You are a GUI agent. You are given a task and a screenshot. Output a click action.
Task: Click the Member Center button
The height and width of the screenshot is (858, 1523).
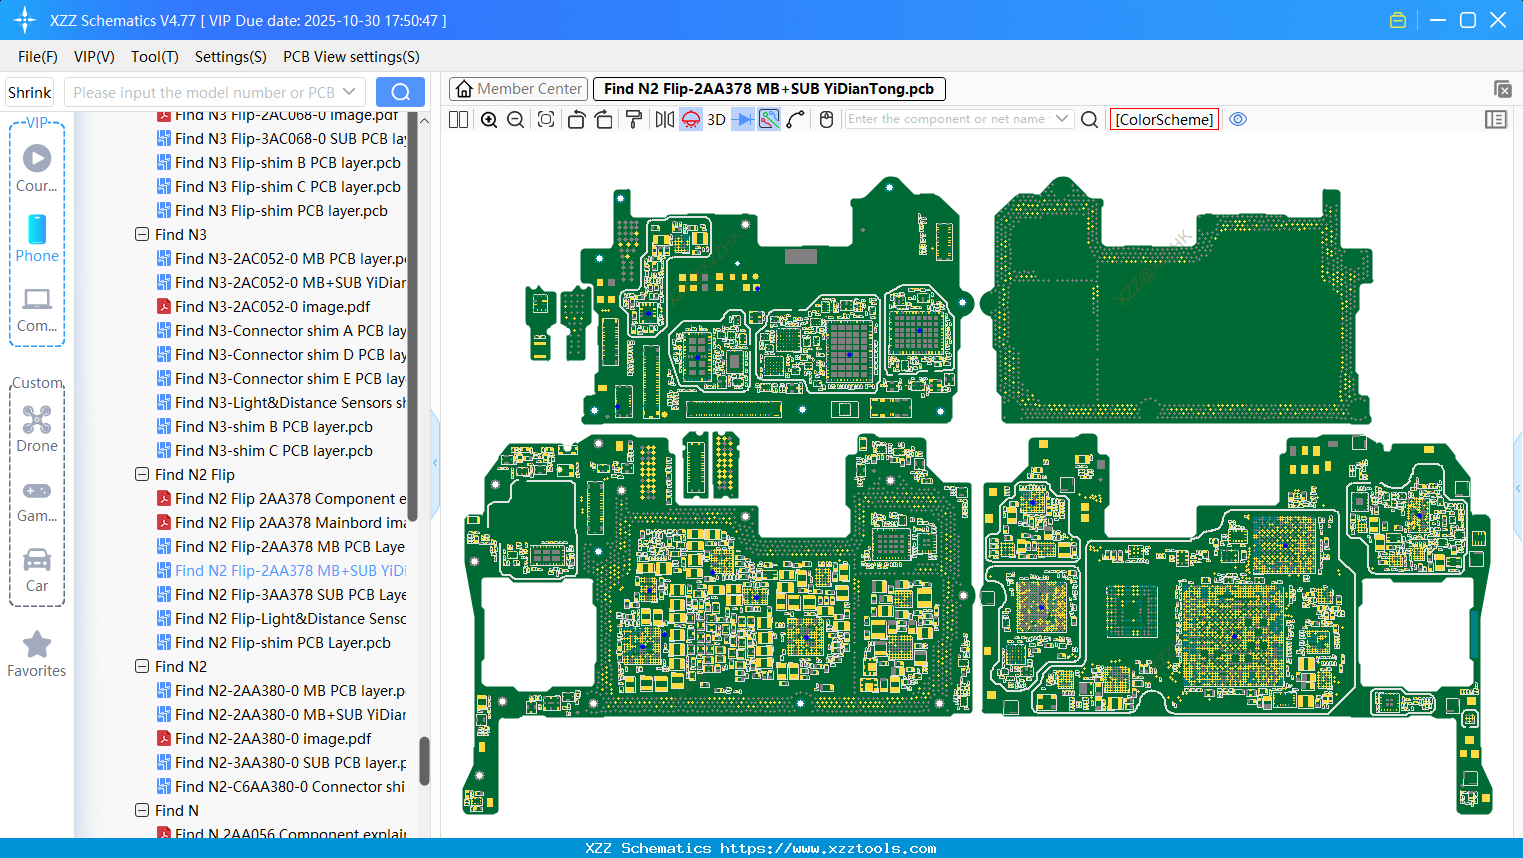(517, 88)
